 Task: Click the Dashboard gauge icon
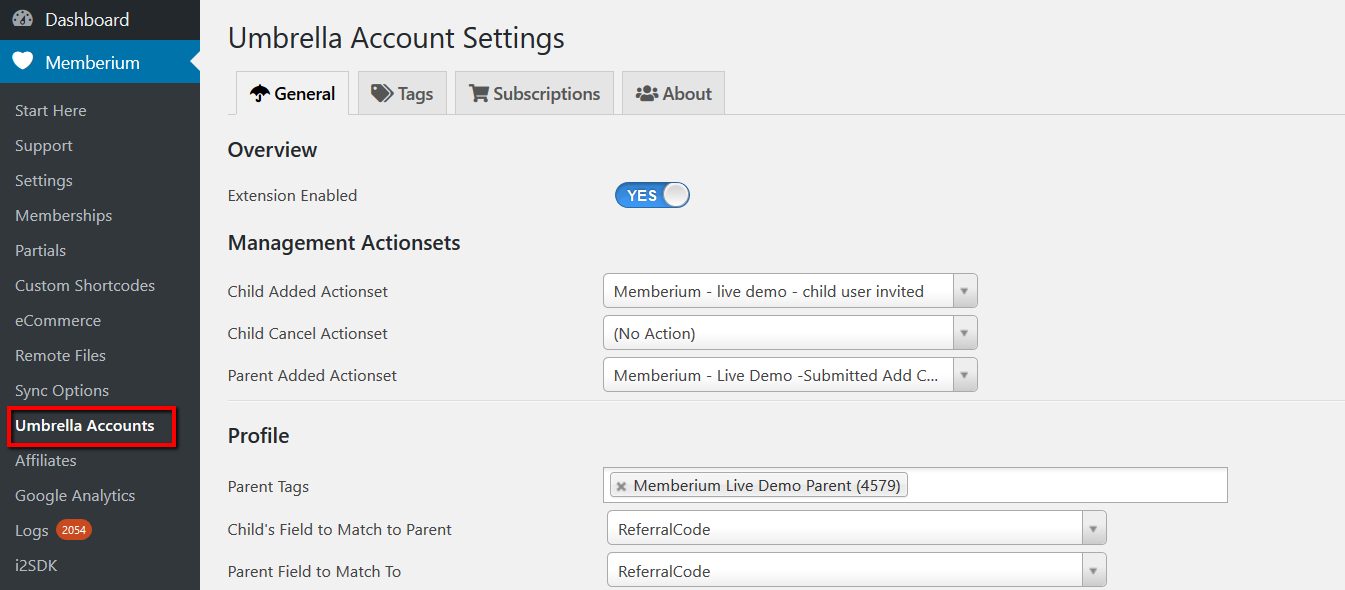click(x=23, y=19)
